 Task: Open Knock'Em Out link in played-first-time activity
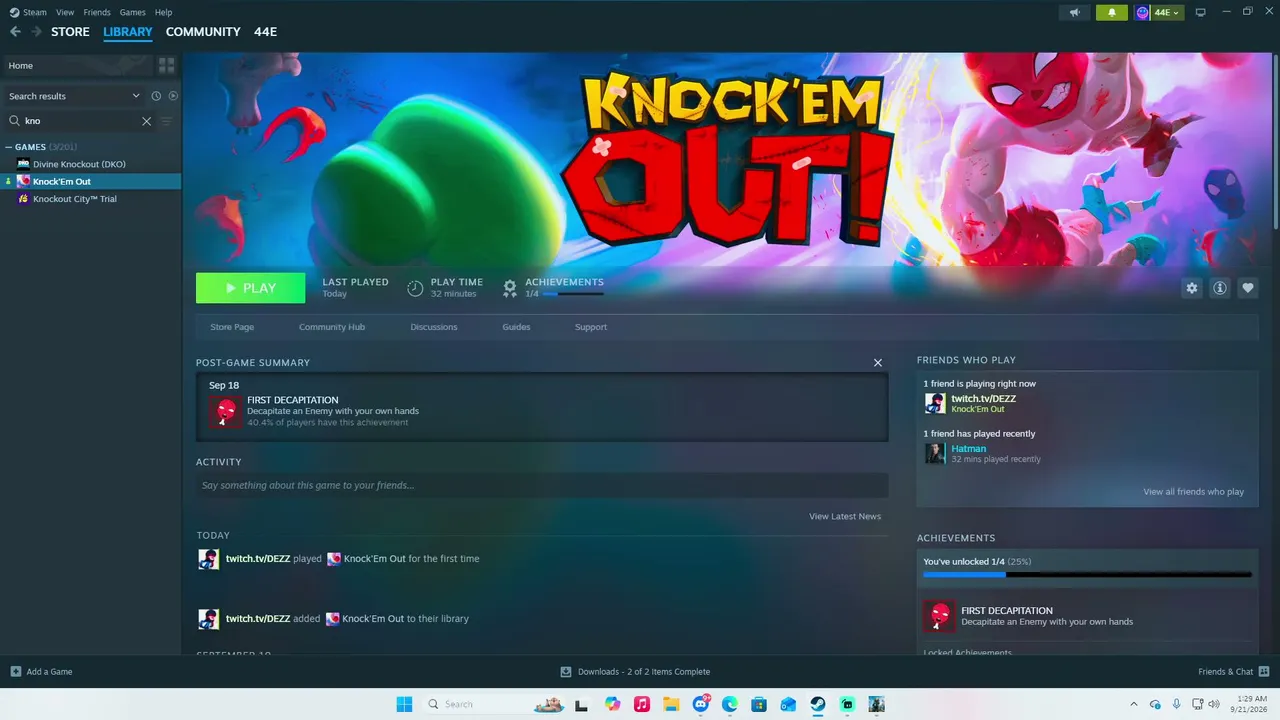click(x=375, y=558)
